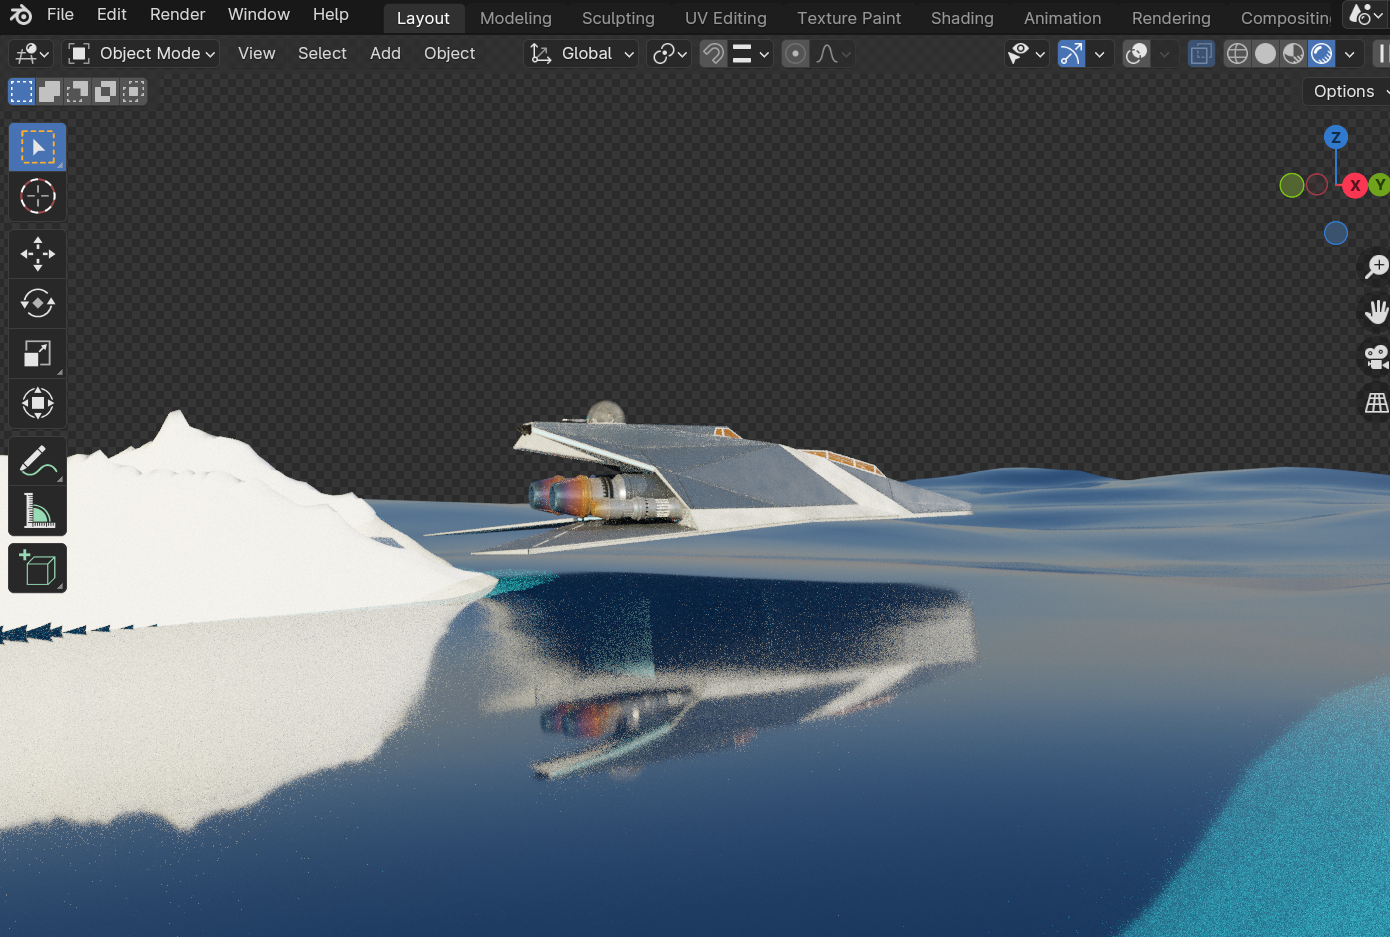Toggle proportional editing
Viewport: 1390px width, 937px height.
[x=795, y=54]
